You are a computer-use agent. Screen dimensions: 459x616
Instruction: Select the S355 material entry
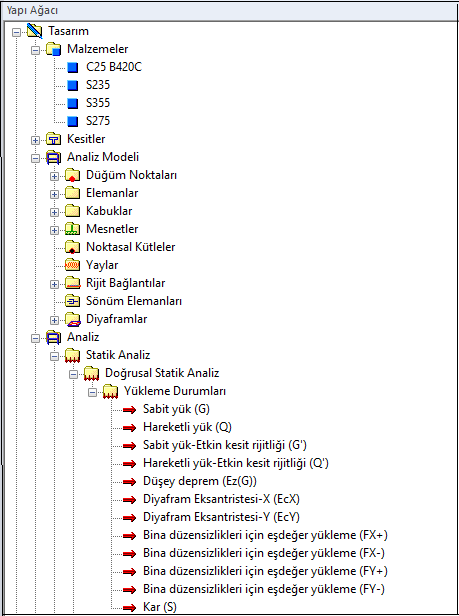click(98, 103)
